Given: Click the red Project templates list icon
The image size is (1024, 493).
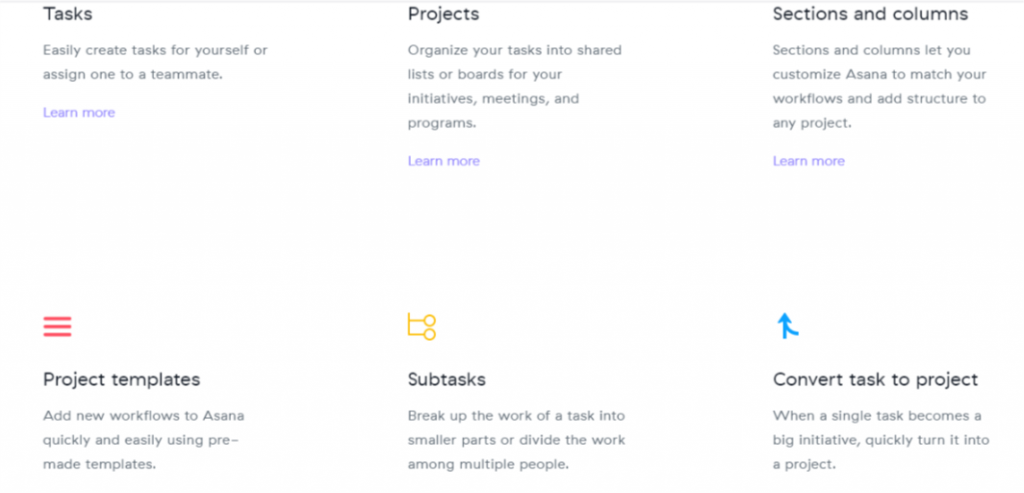Looking at the screenshot, I should tap(57, 327).
